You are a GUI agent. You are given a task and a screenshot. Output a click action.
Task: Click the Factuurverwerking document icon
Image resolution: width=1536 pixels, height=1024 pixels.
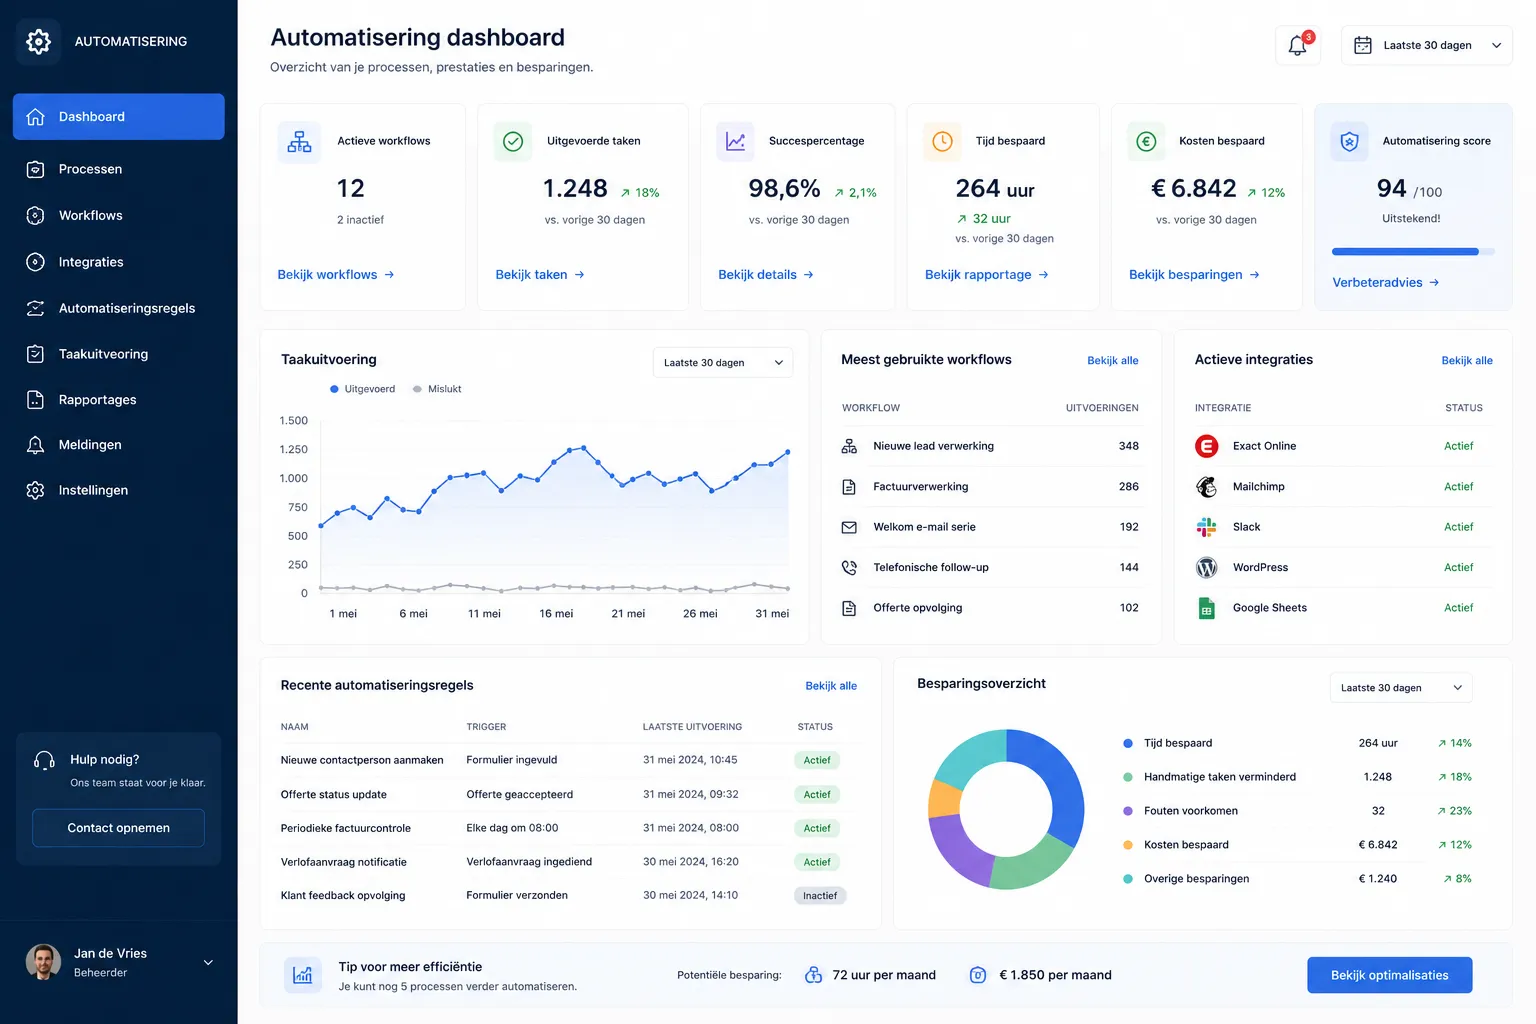(x=849, y=487)
